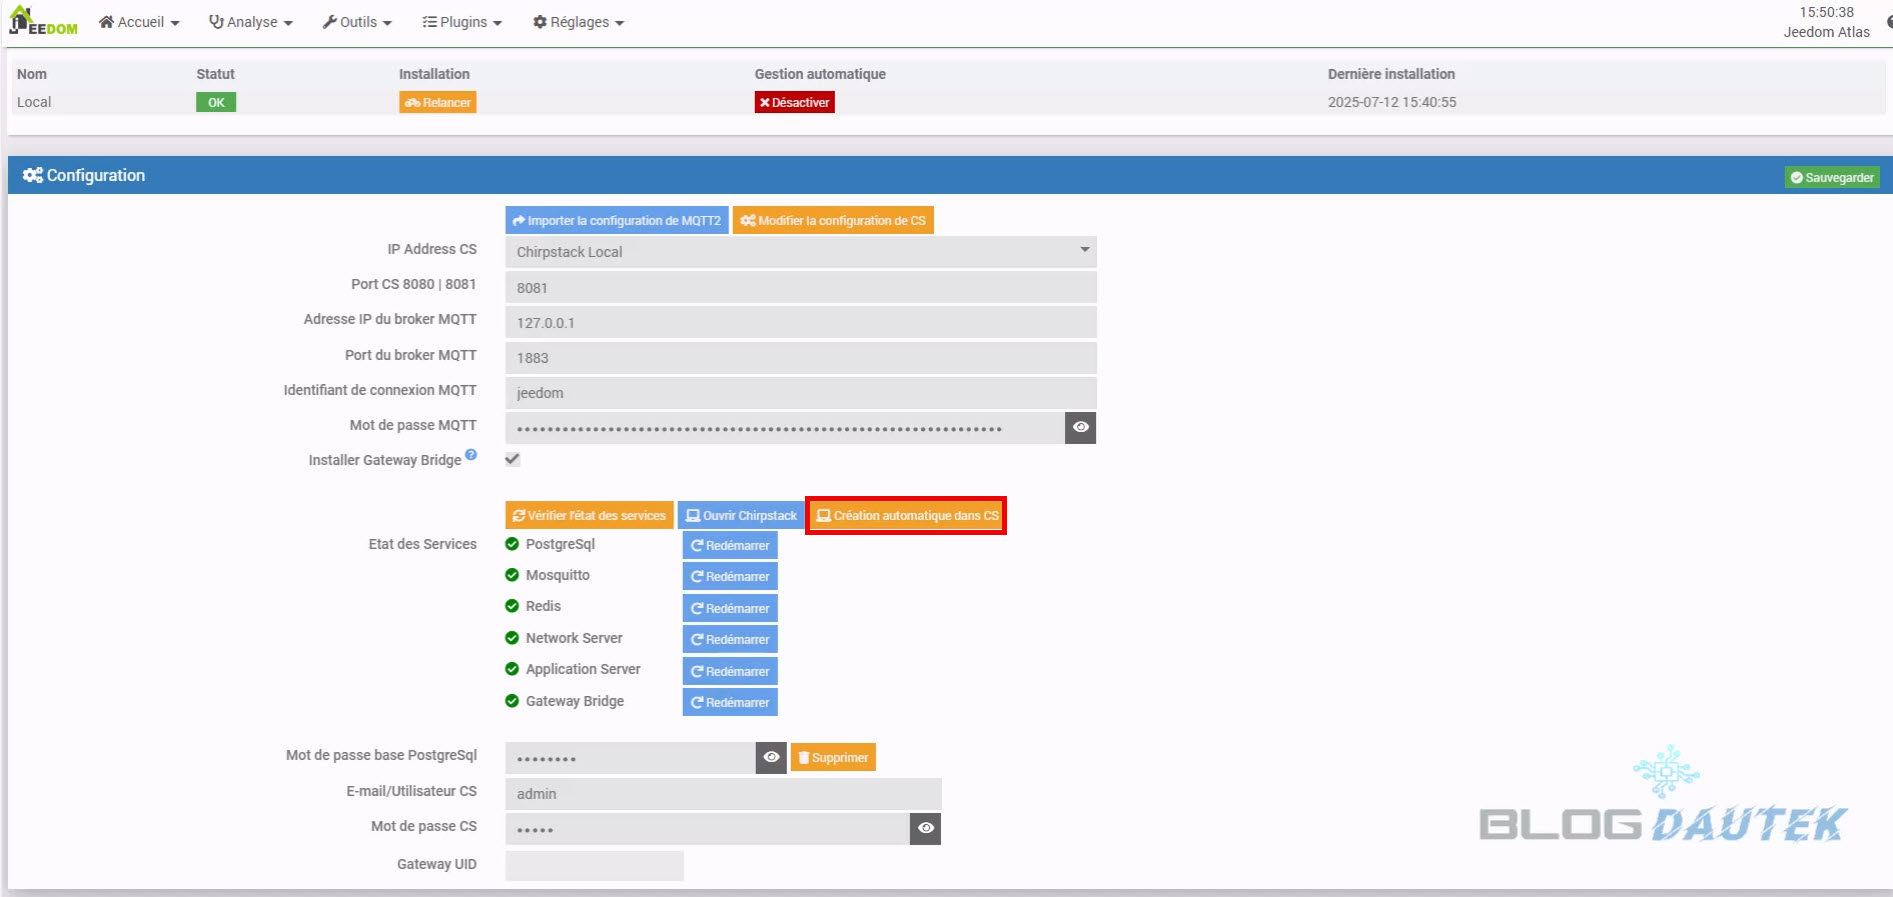Restart the Network Server service
The height and width of the screenshot is (897, 1893).
(x=730, y=640)
